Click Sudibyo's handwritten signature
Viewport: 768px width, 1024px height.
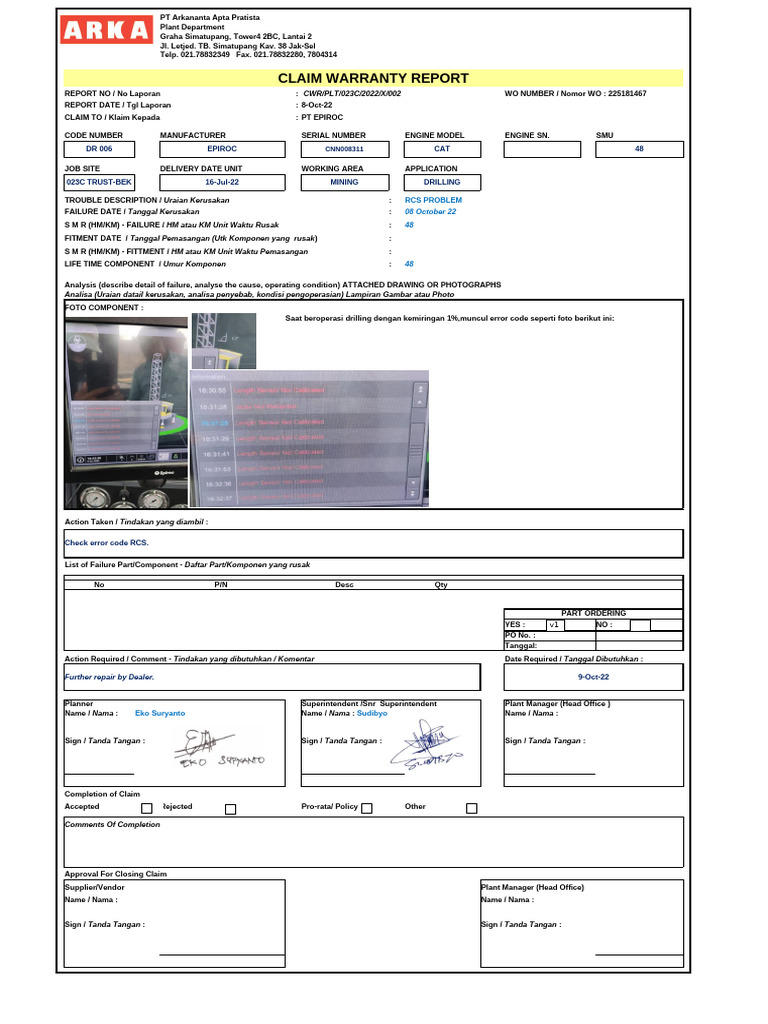(x=426, y=746)
